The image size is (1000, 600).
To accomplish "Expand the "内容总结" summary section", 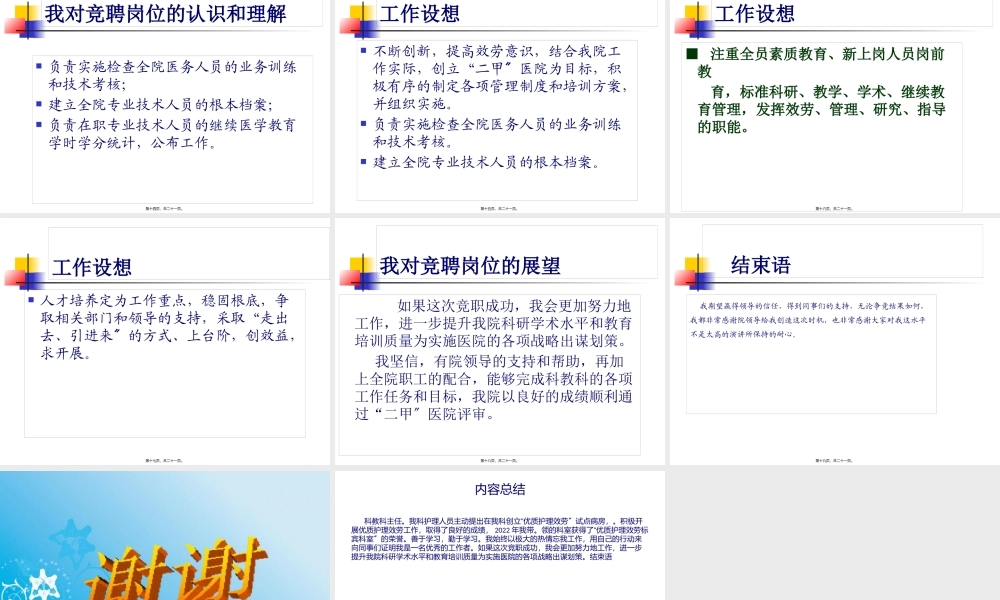I will pyautogui.click(x=500, y=535).
